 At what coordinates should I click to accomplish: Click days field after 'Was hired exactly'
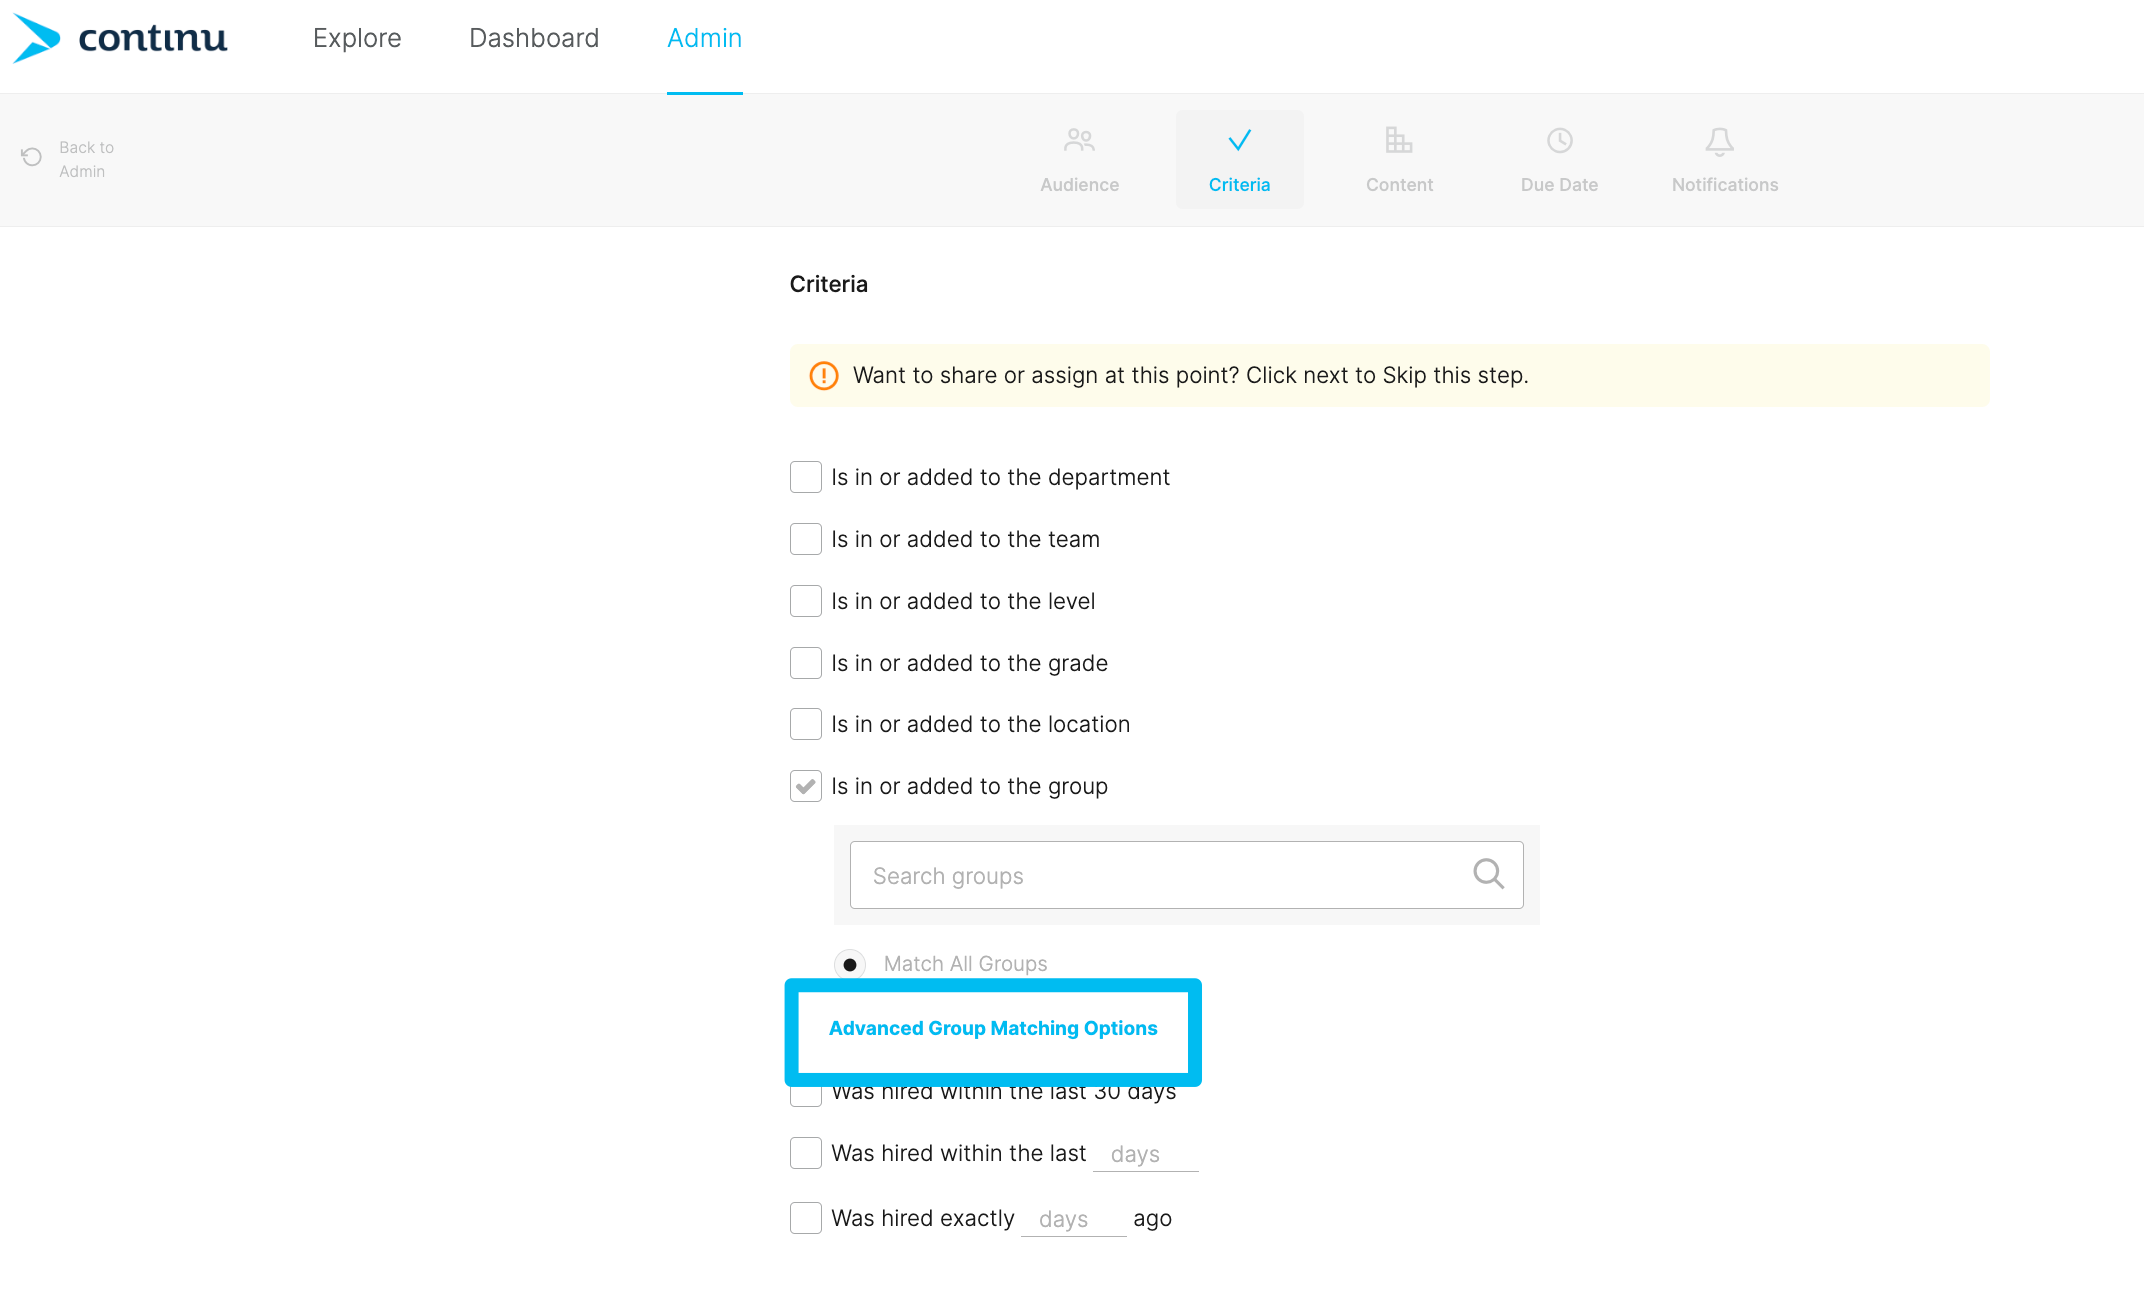tap(1073, 1220)
